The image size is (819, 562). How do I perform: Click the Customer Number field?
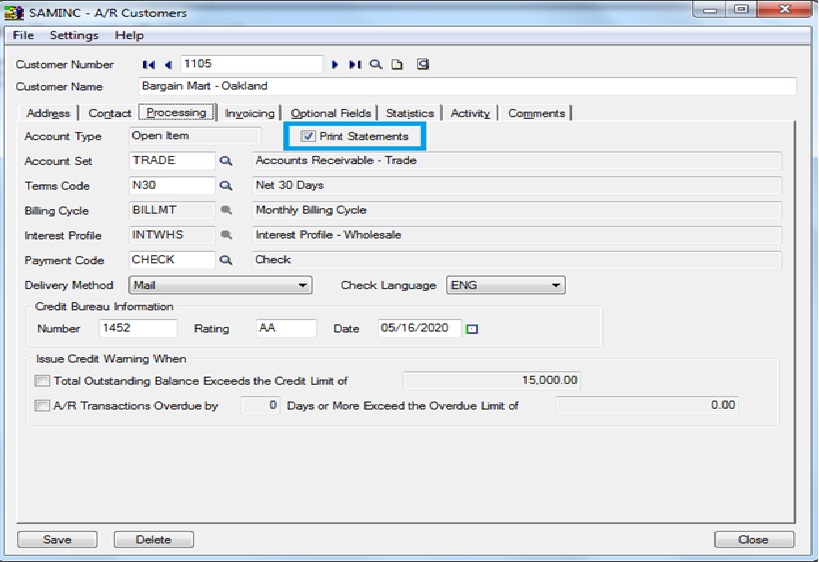(251, 64)
